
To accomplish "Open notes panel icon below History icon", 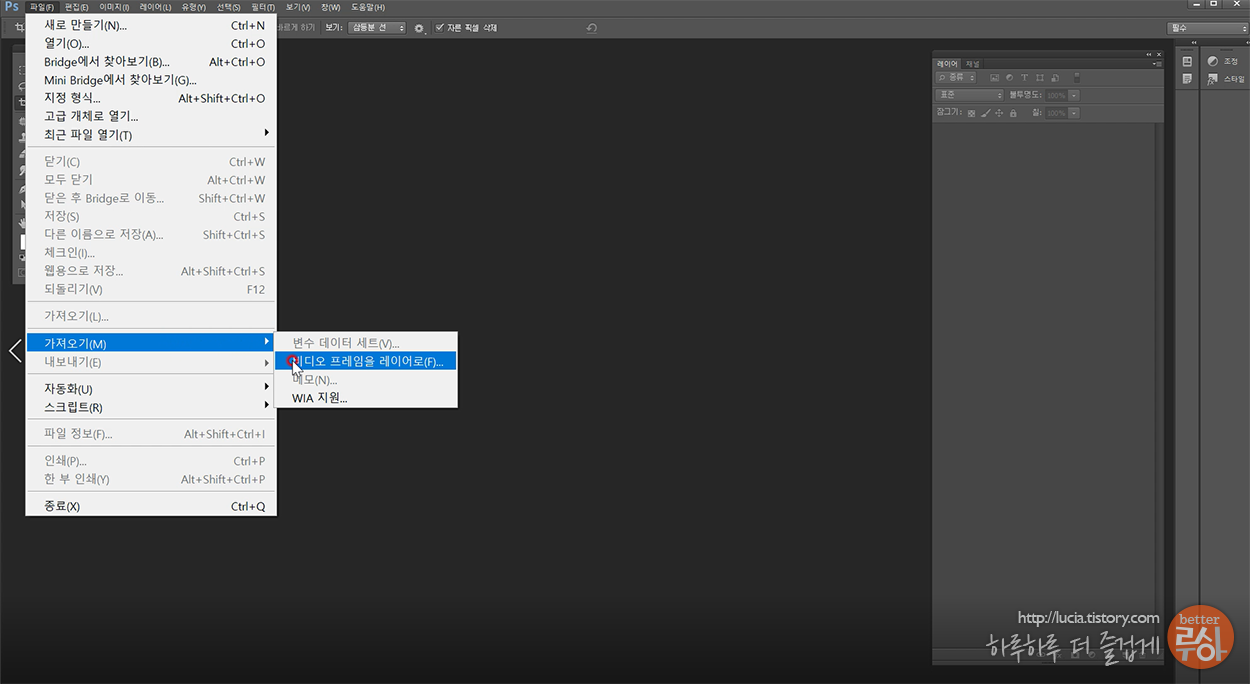I will click(x=1187, y=79).
